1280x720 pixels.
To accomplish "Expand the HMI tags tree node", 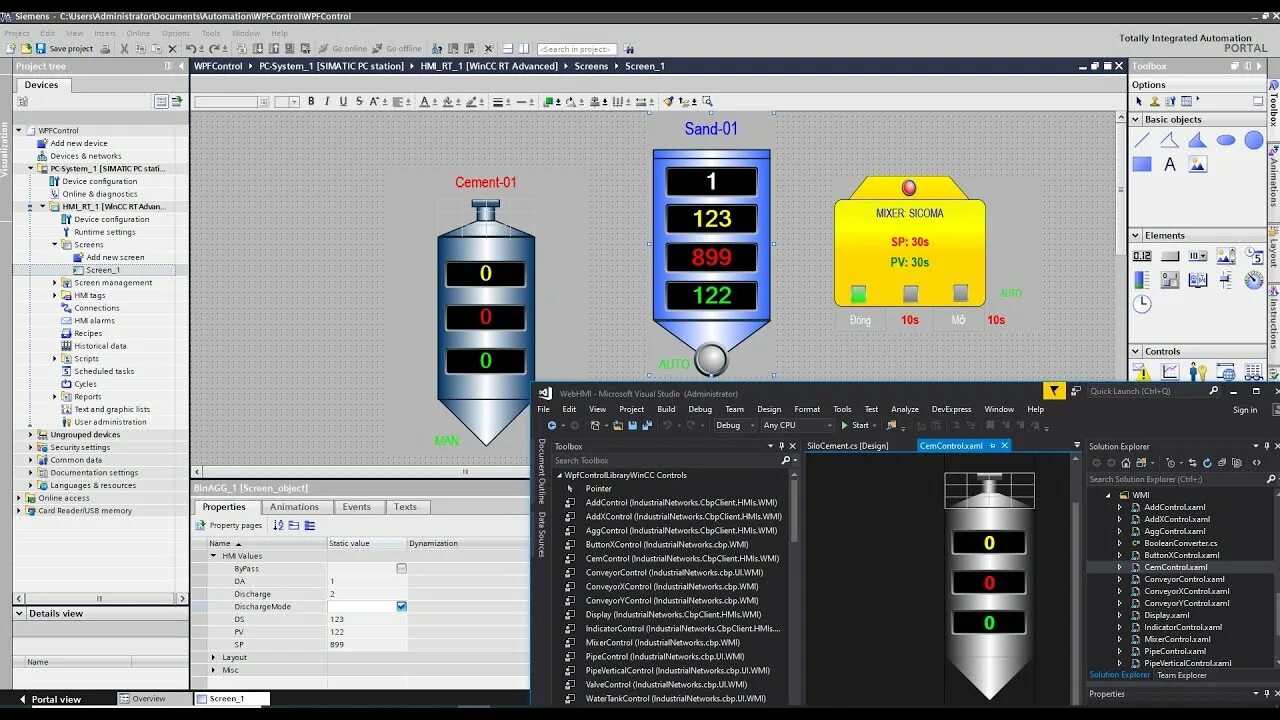I will pos(55,295).
